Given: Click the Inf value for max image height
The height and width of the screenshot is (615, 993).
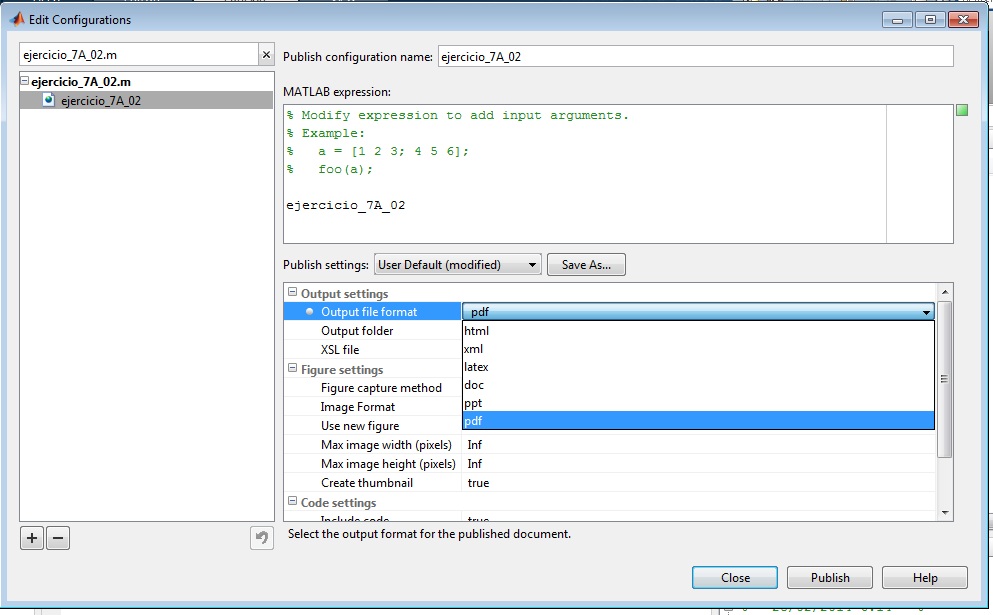Looking at the screenshot, I should (475, 464).
